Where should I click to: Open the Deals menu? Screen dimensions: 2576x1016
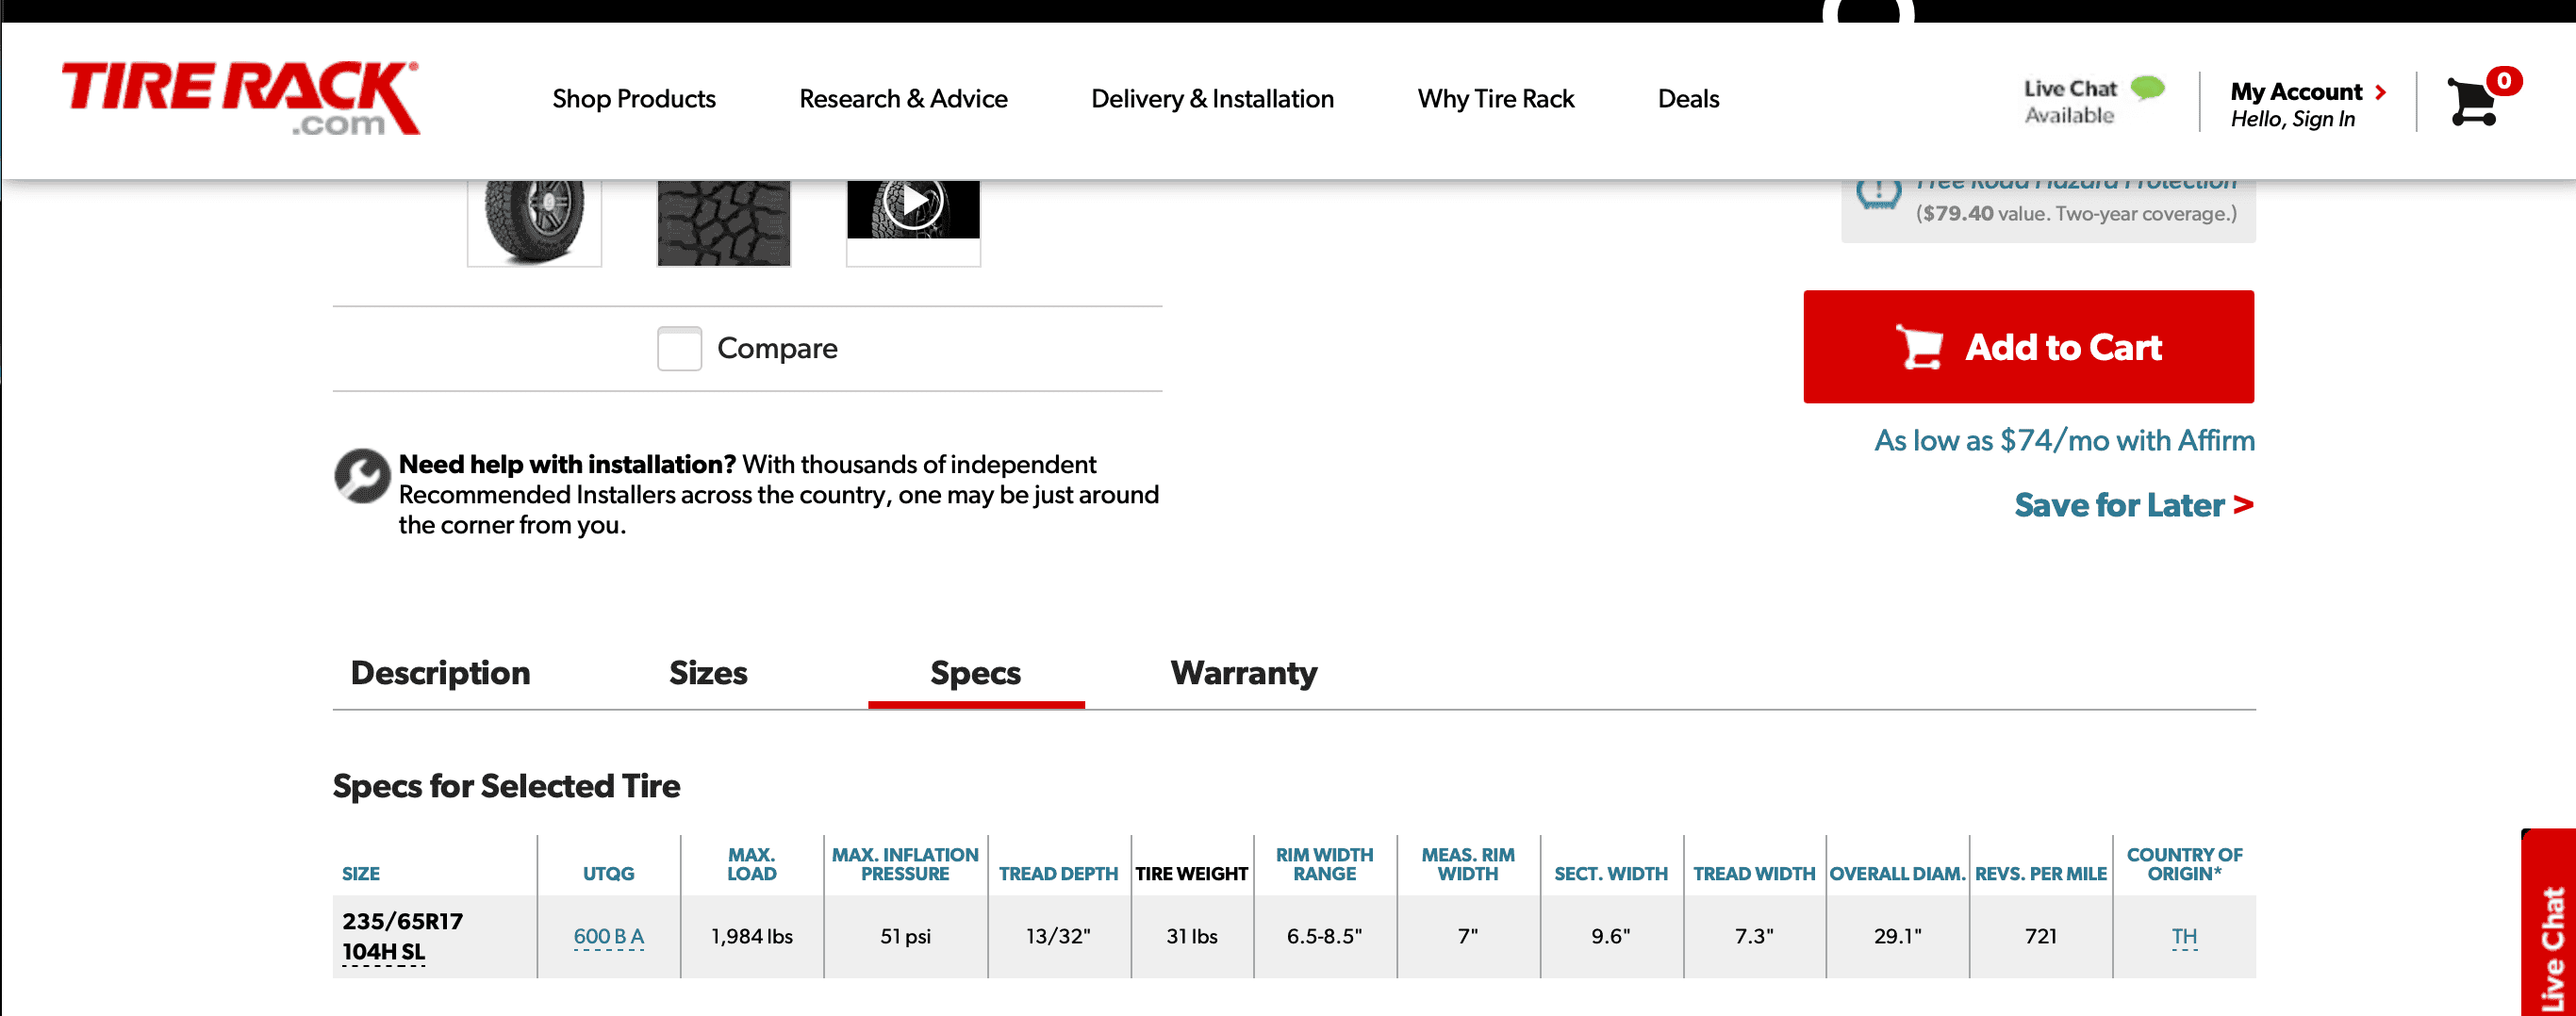pyautogui.click(x=1688, y=99)
